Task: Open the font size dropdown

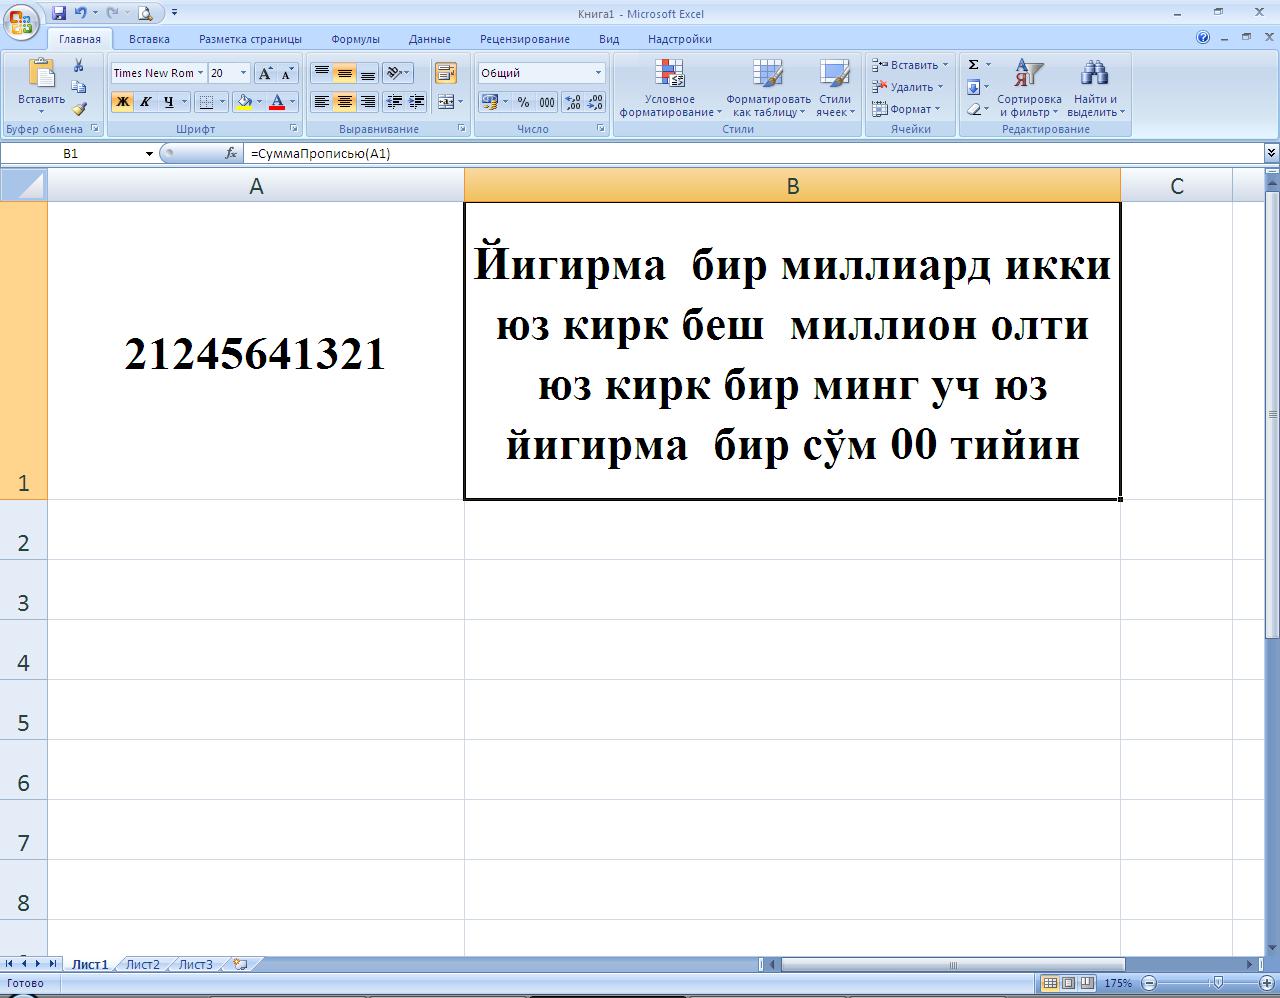Action: [x=243, y=73]
